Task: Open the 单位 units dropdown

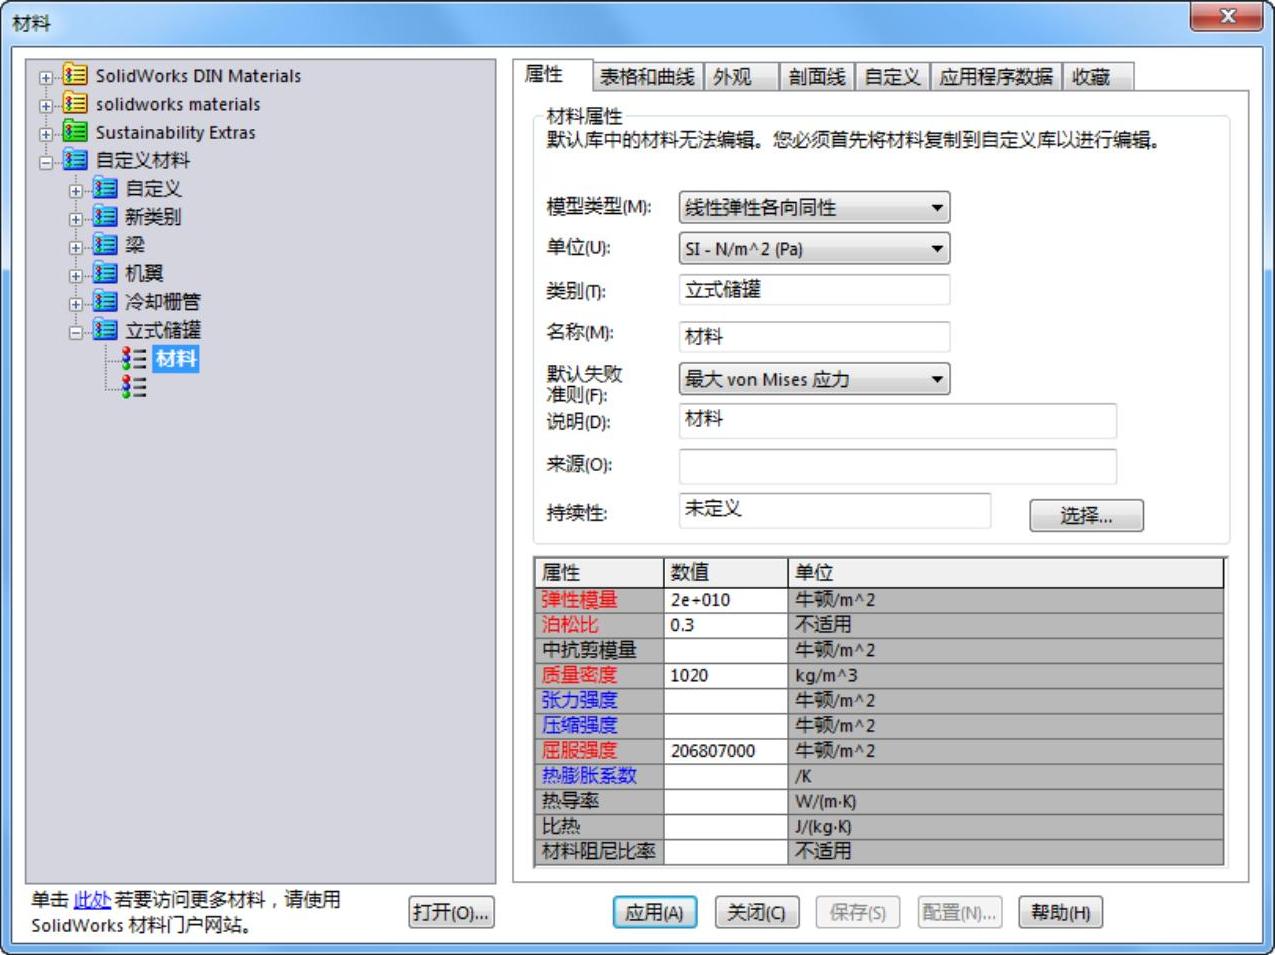Action: point(814,249)
